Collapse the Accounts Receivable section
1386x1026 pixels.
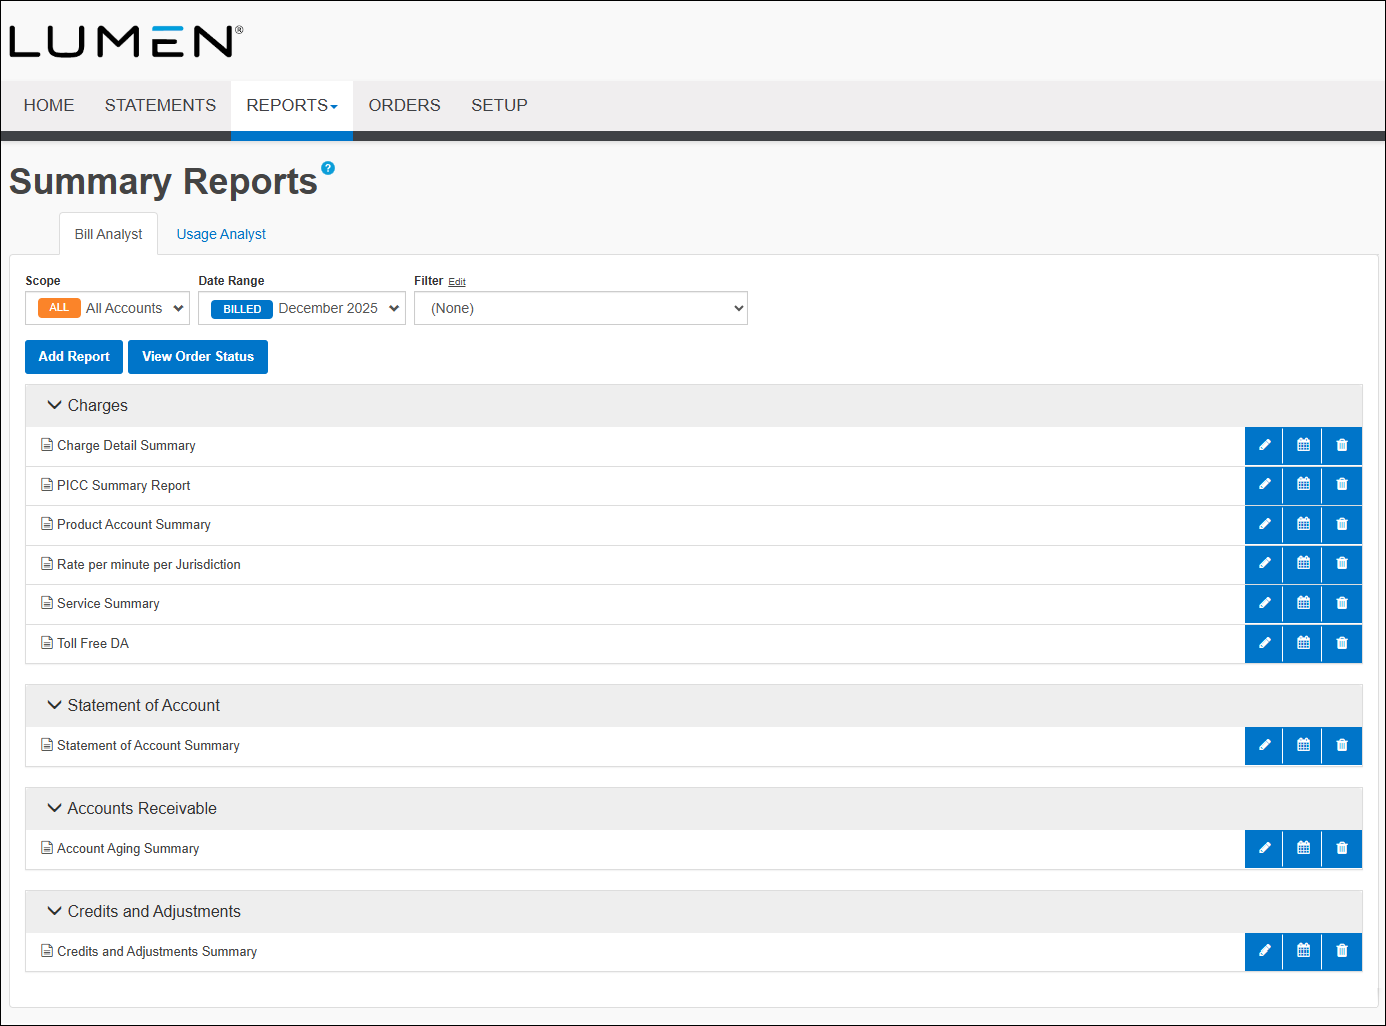[x=55, y=808]
